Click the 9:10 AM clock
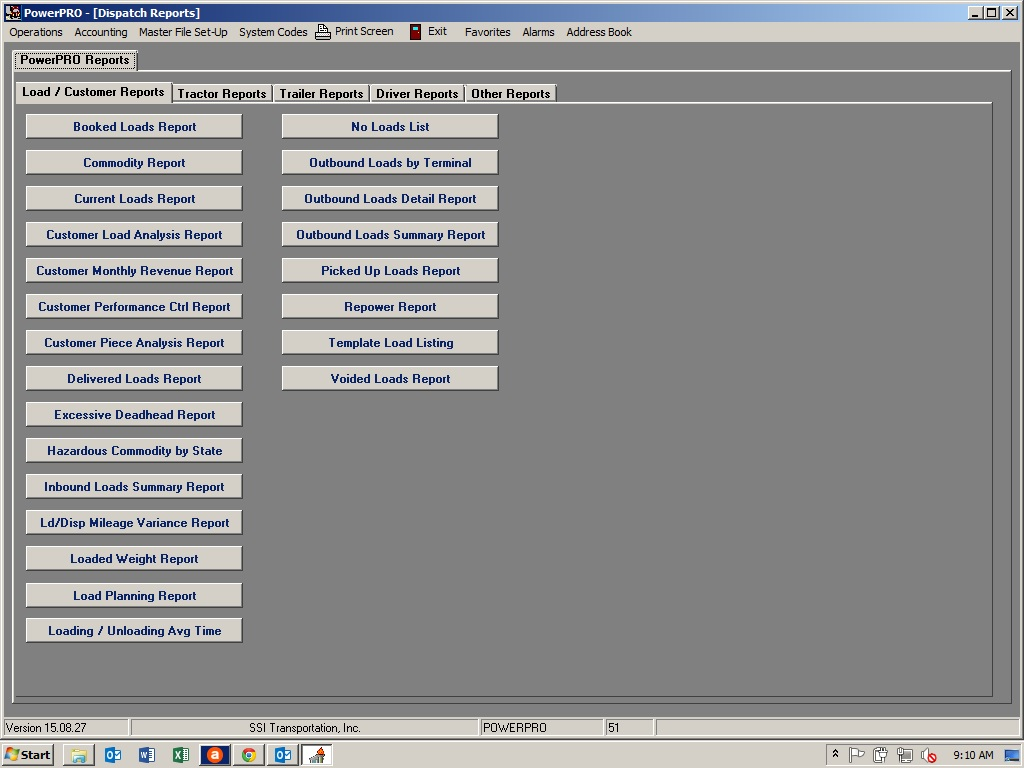Screen dimensions: 1024x768 coord(973,756)
